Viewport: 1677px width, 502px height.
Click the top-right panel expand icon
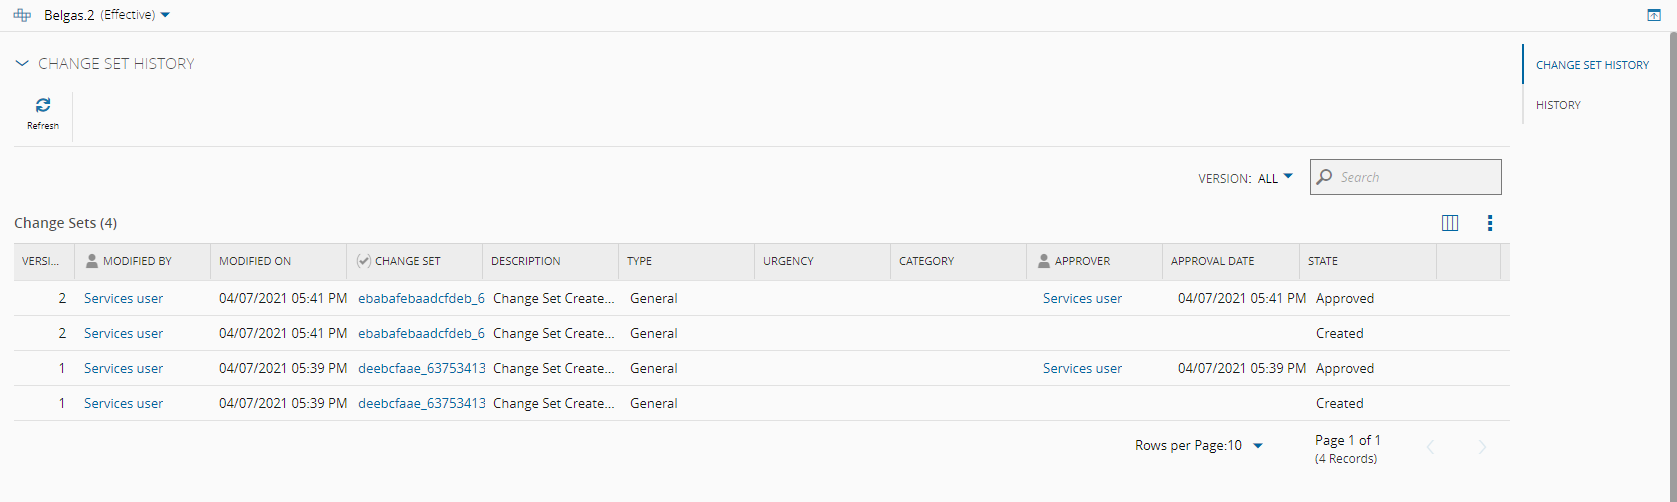tap(1654, 15)
